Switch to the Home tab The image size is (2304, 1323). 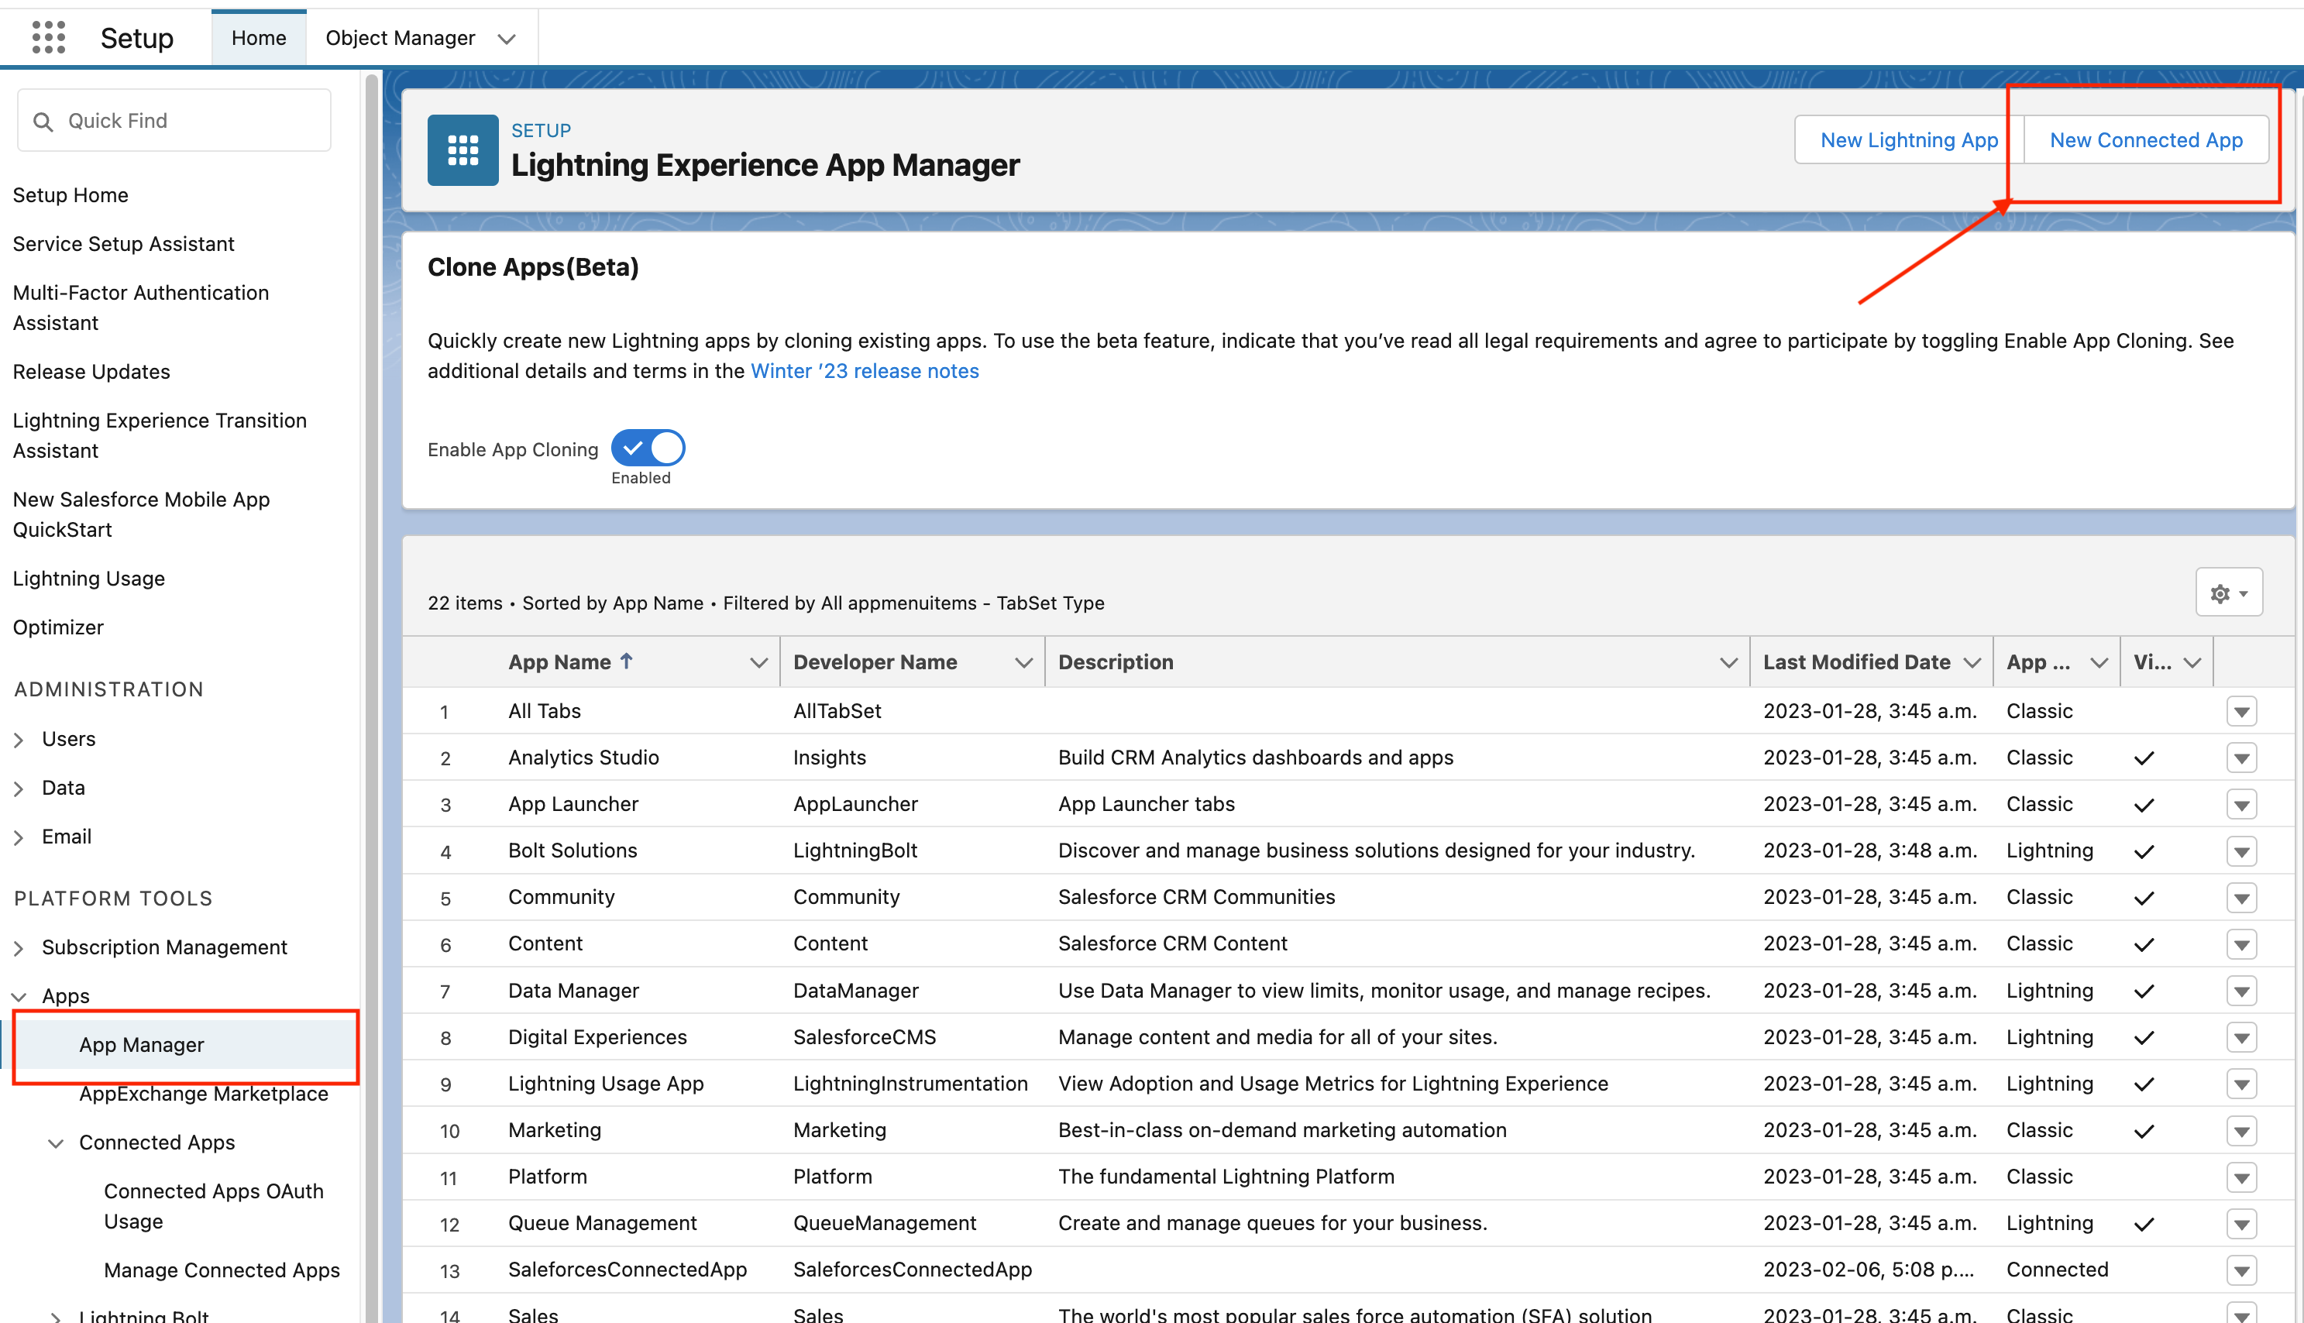click(x=258, y=38)
